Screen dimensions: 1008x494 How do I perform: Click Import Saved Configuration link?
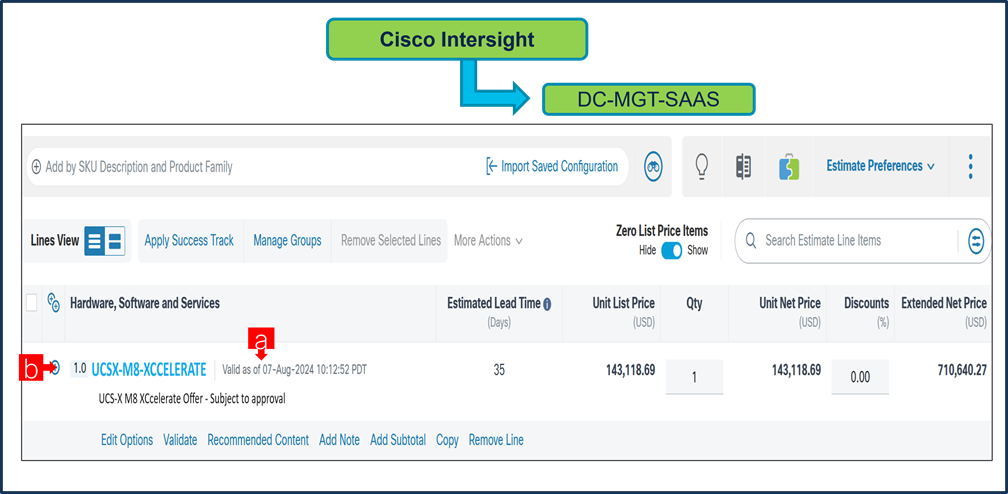tap(552, 167)
